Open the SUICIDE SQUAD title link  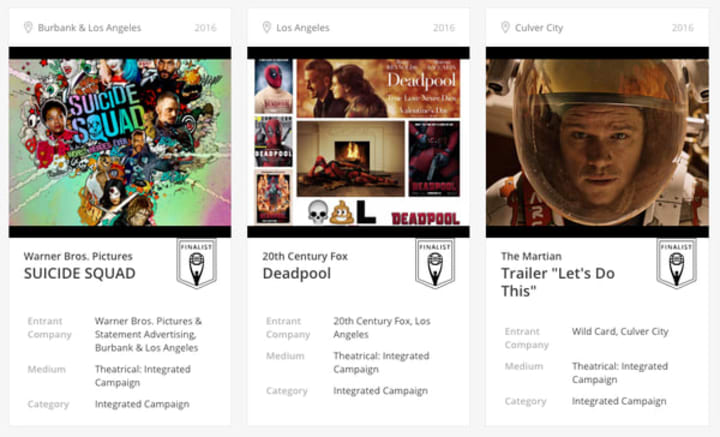coord(79,274)
